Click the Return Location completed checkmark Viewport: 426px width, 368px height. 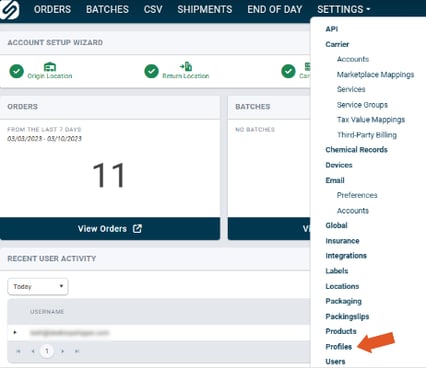pos(151,71)
